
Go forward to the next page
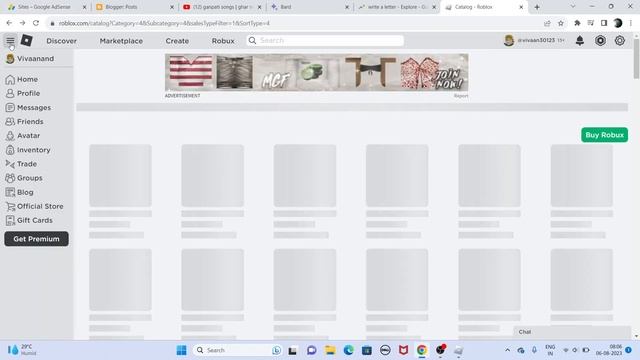[22, 23]
